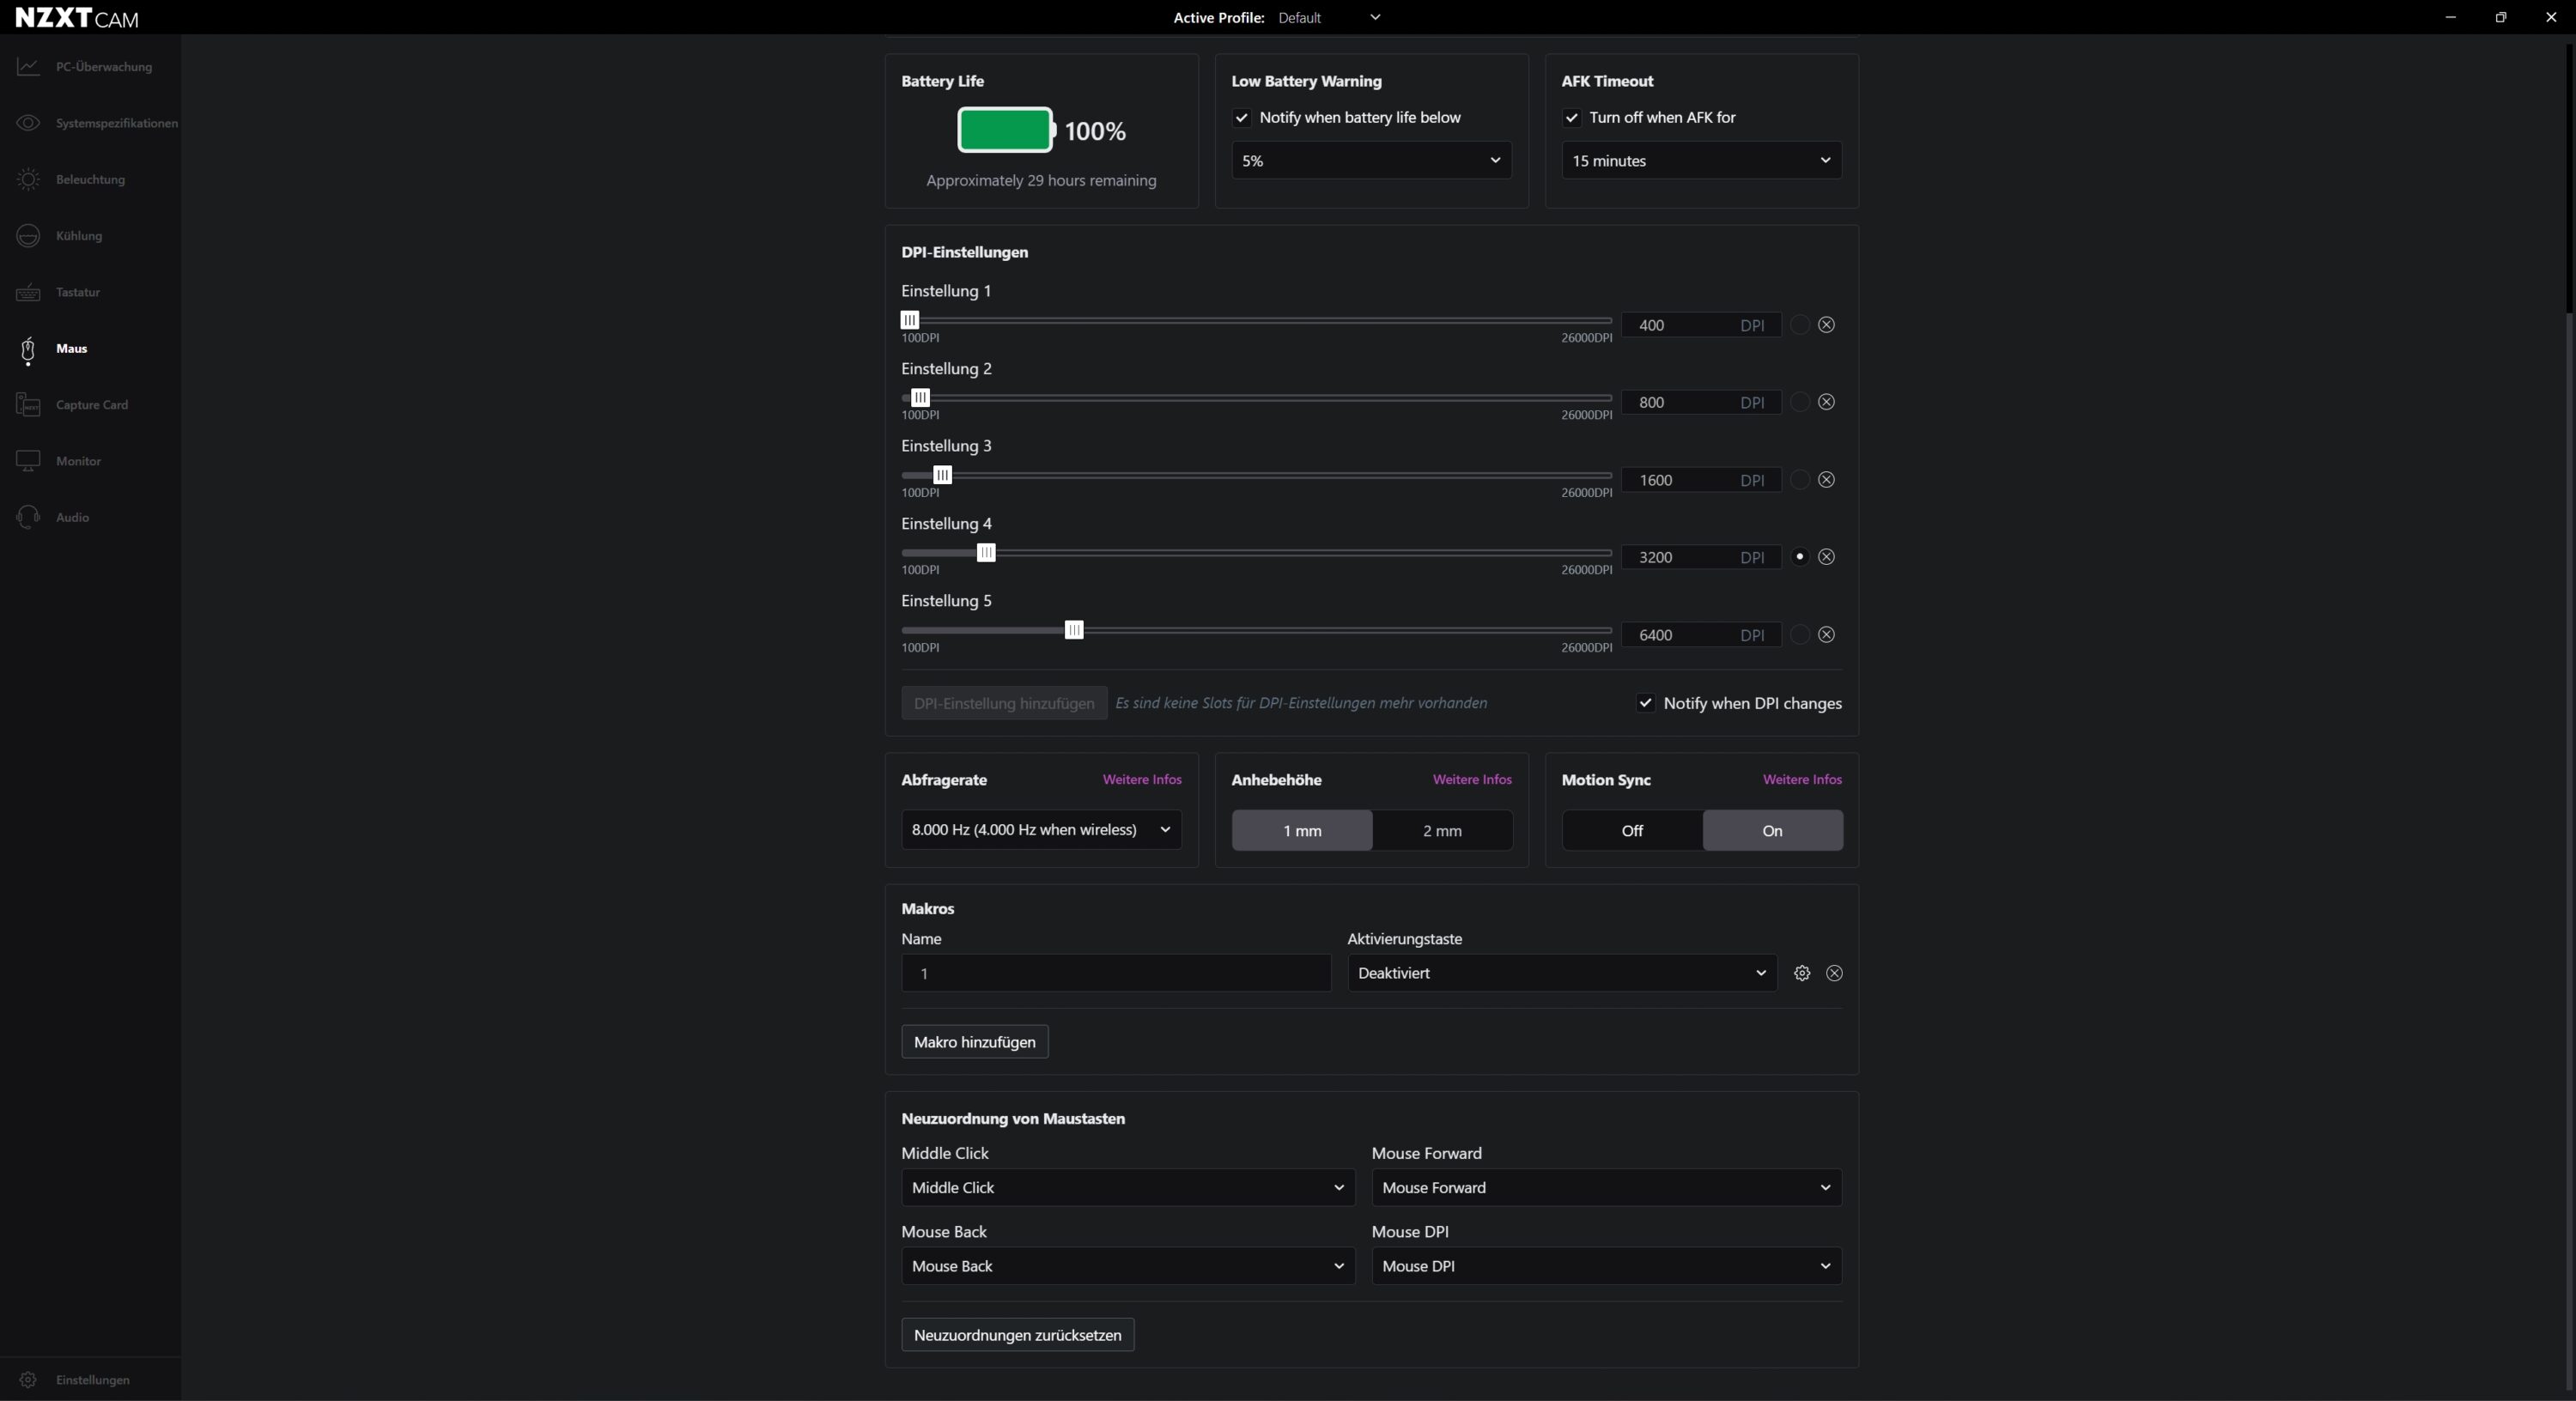This screenshot has height=1401, width=2576.
Task: Uncheck Notify when battery life below
Action: coord(1242,118)
